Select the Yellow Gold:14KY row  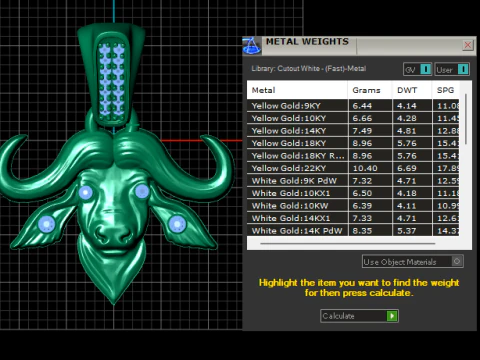click(353, 131)
